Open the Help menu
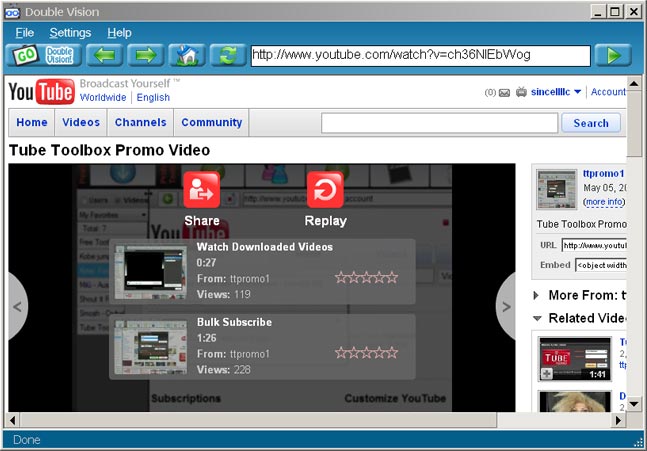647x451 pixels. click(x=119, y=33)
